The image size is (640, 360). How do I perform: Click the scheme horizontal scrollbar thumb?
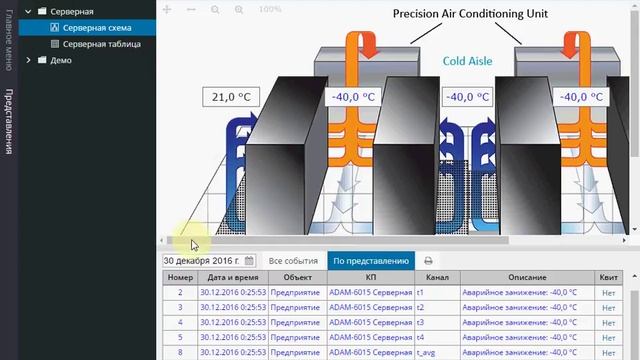[338, 240]
